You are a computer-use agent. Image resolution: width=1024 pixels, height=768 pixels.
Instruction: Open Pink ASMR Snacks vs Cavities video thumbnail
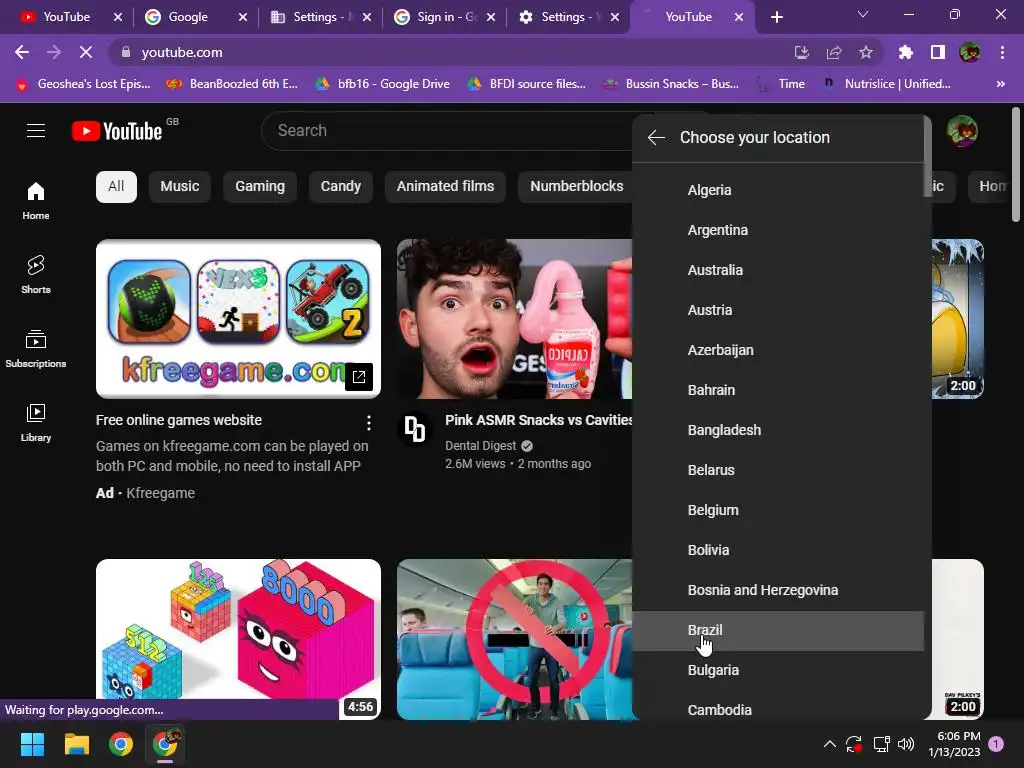click(x=515, y=319)
